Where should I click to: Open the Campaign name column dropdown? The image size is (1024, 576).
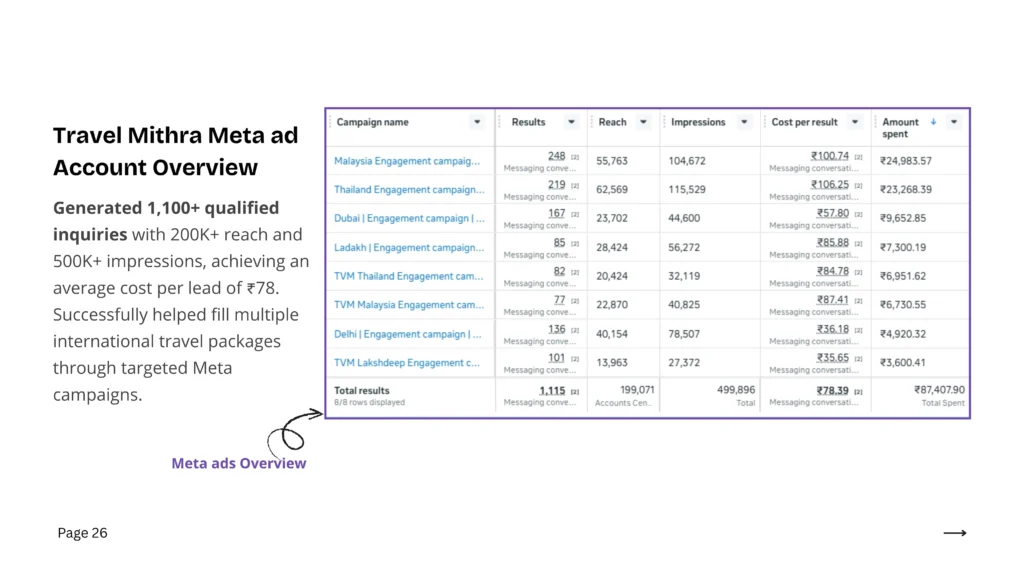point(477,122)
